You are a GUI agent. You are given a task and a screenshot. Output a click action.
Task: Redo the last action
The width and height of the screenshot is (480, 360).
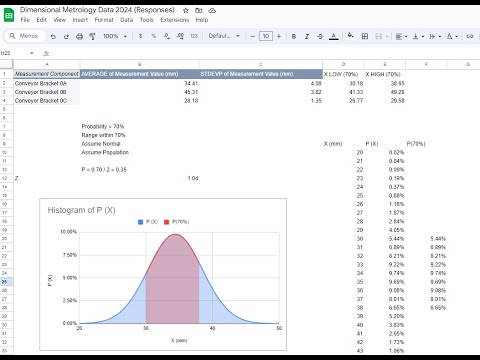[66, 36]
